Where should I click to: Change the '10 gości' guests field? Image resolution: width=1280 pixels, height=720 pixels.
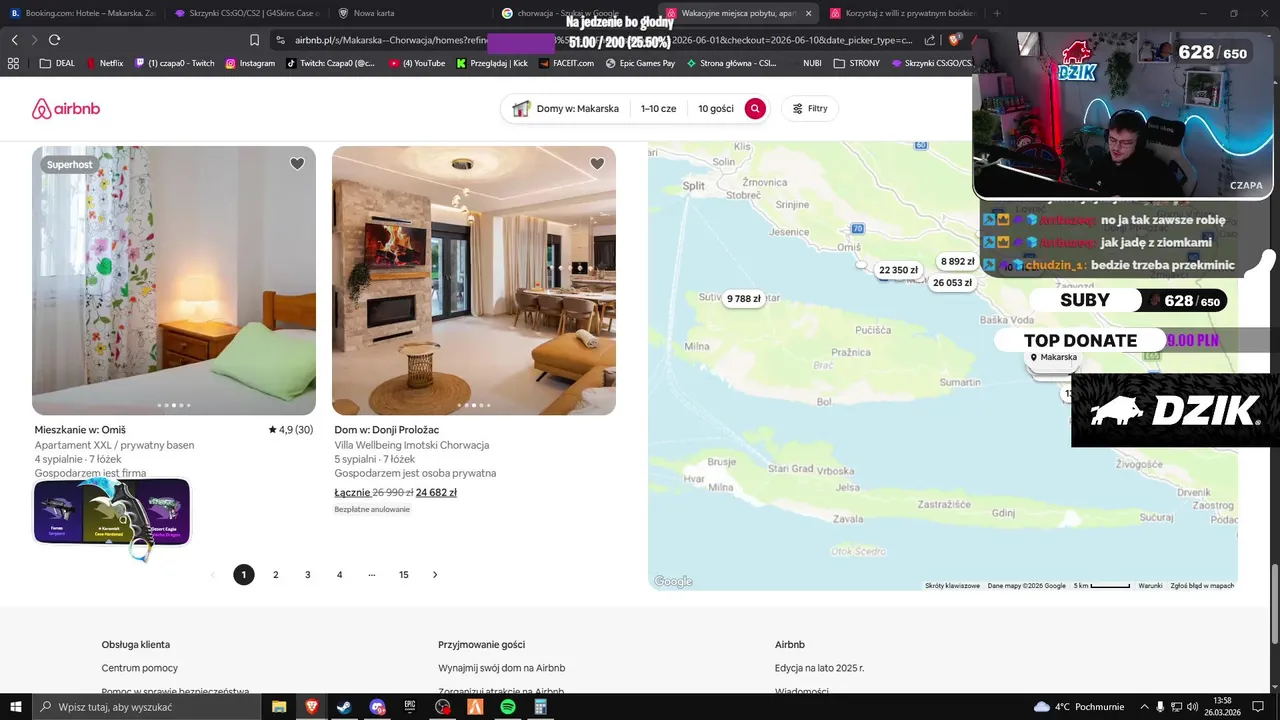click(x=715, y=109)
